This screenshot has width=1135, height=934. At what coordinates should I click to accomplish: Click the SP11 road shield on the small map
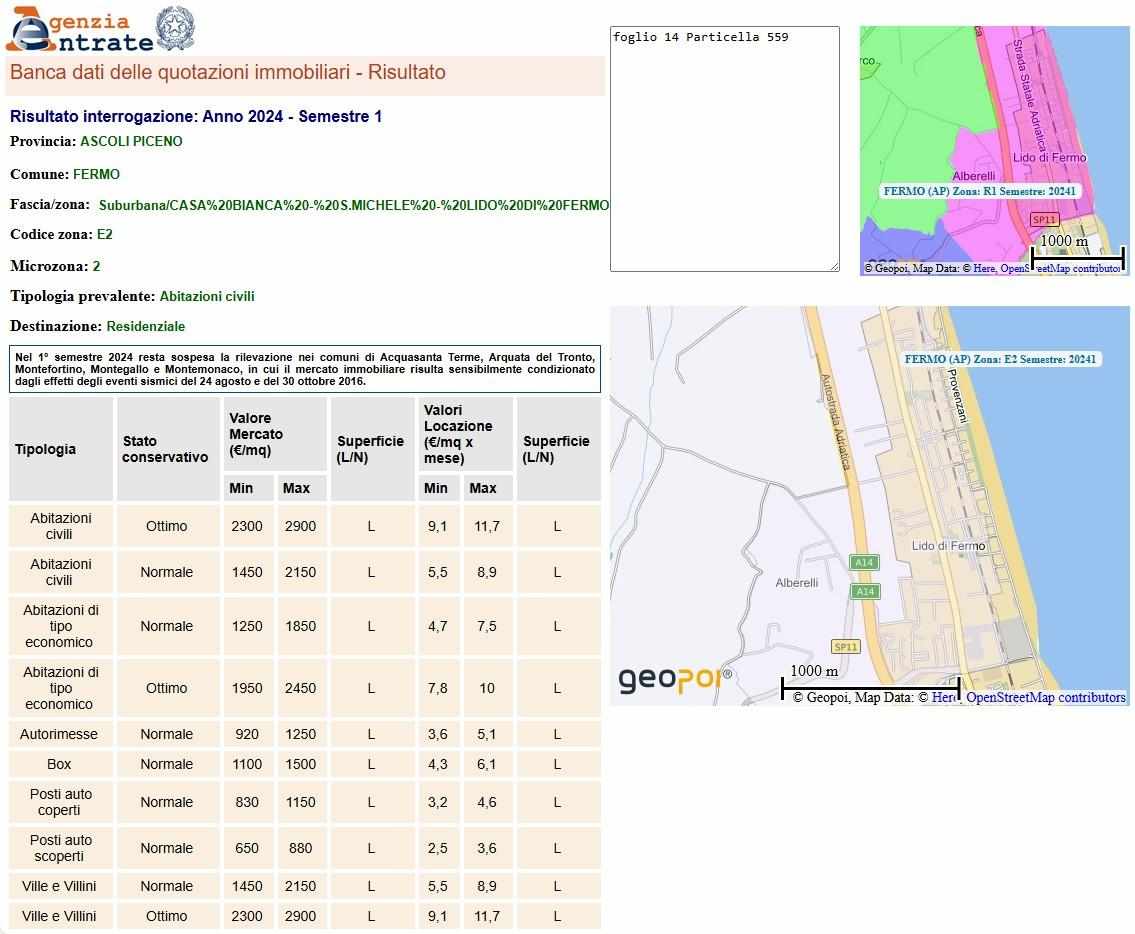pos(1044,220)
